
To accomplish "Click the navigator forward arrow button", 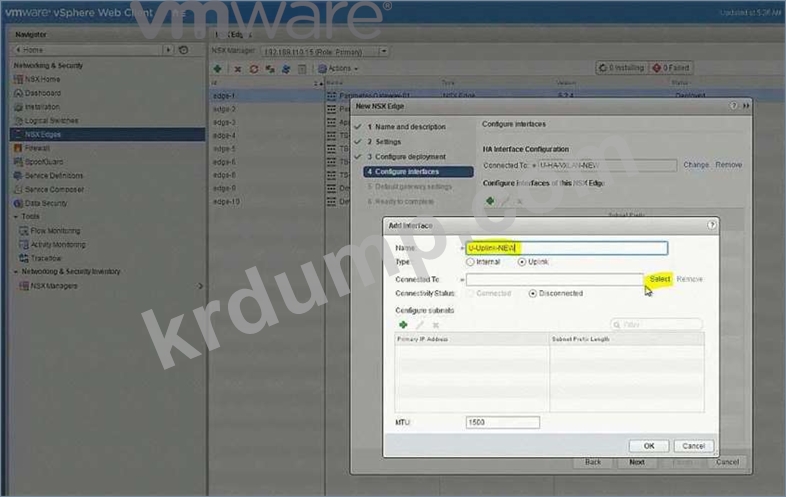I will point(168,50).
